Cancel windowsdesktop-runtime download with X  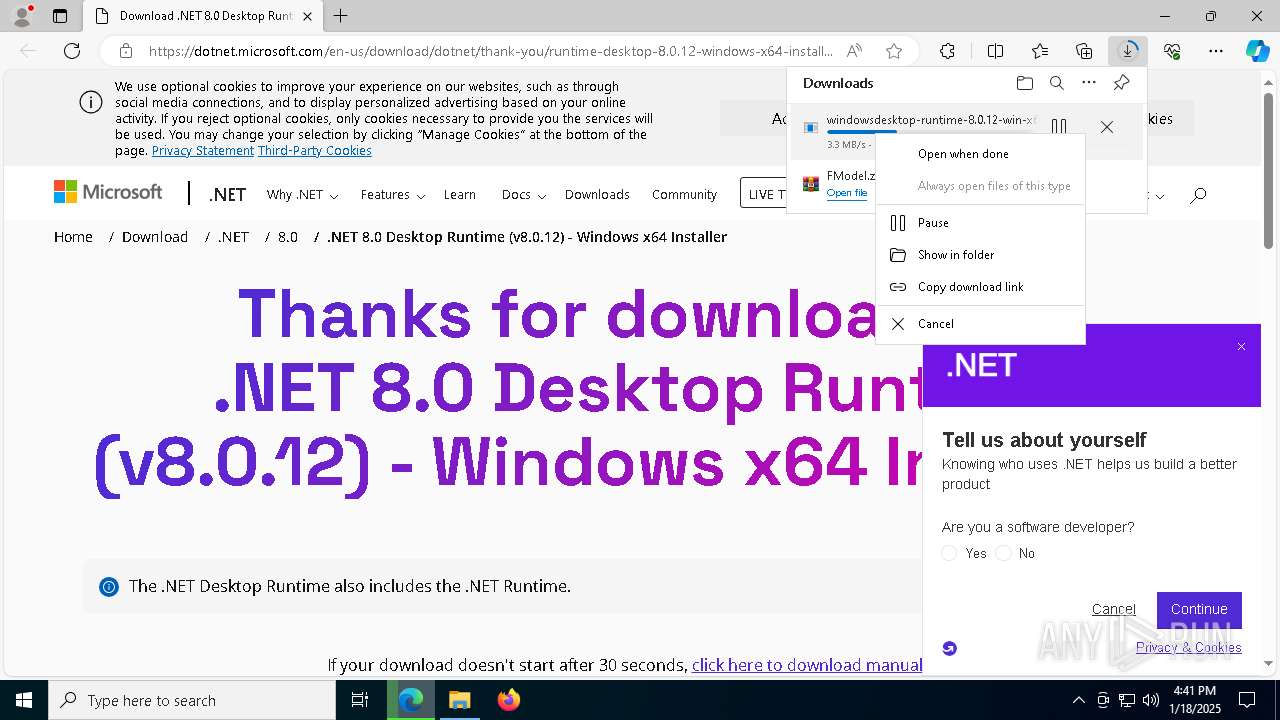[x=1106, y=127]
